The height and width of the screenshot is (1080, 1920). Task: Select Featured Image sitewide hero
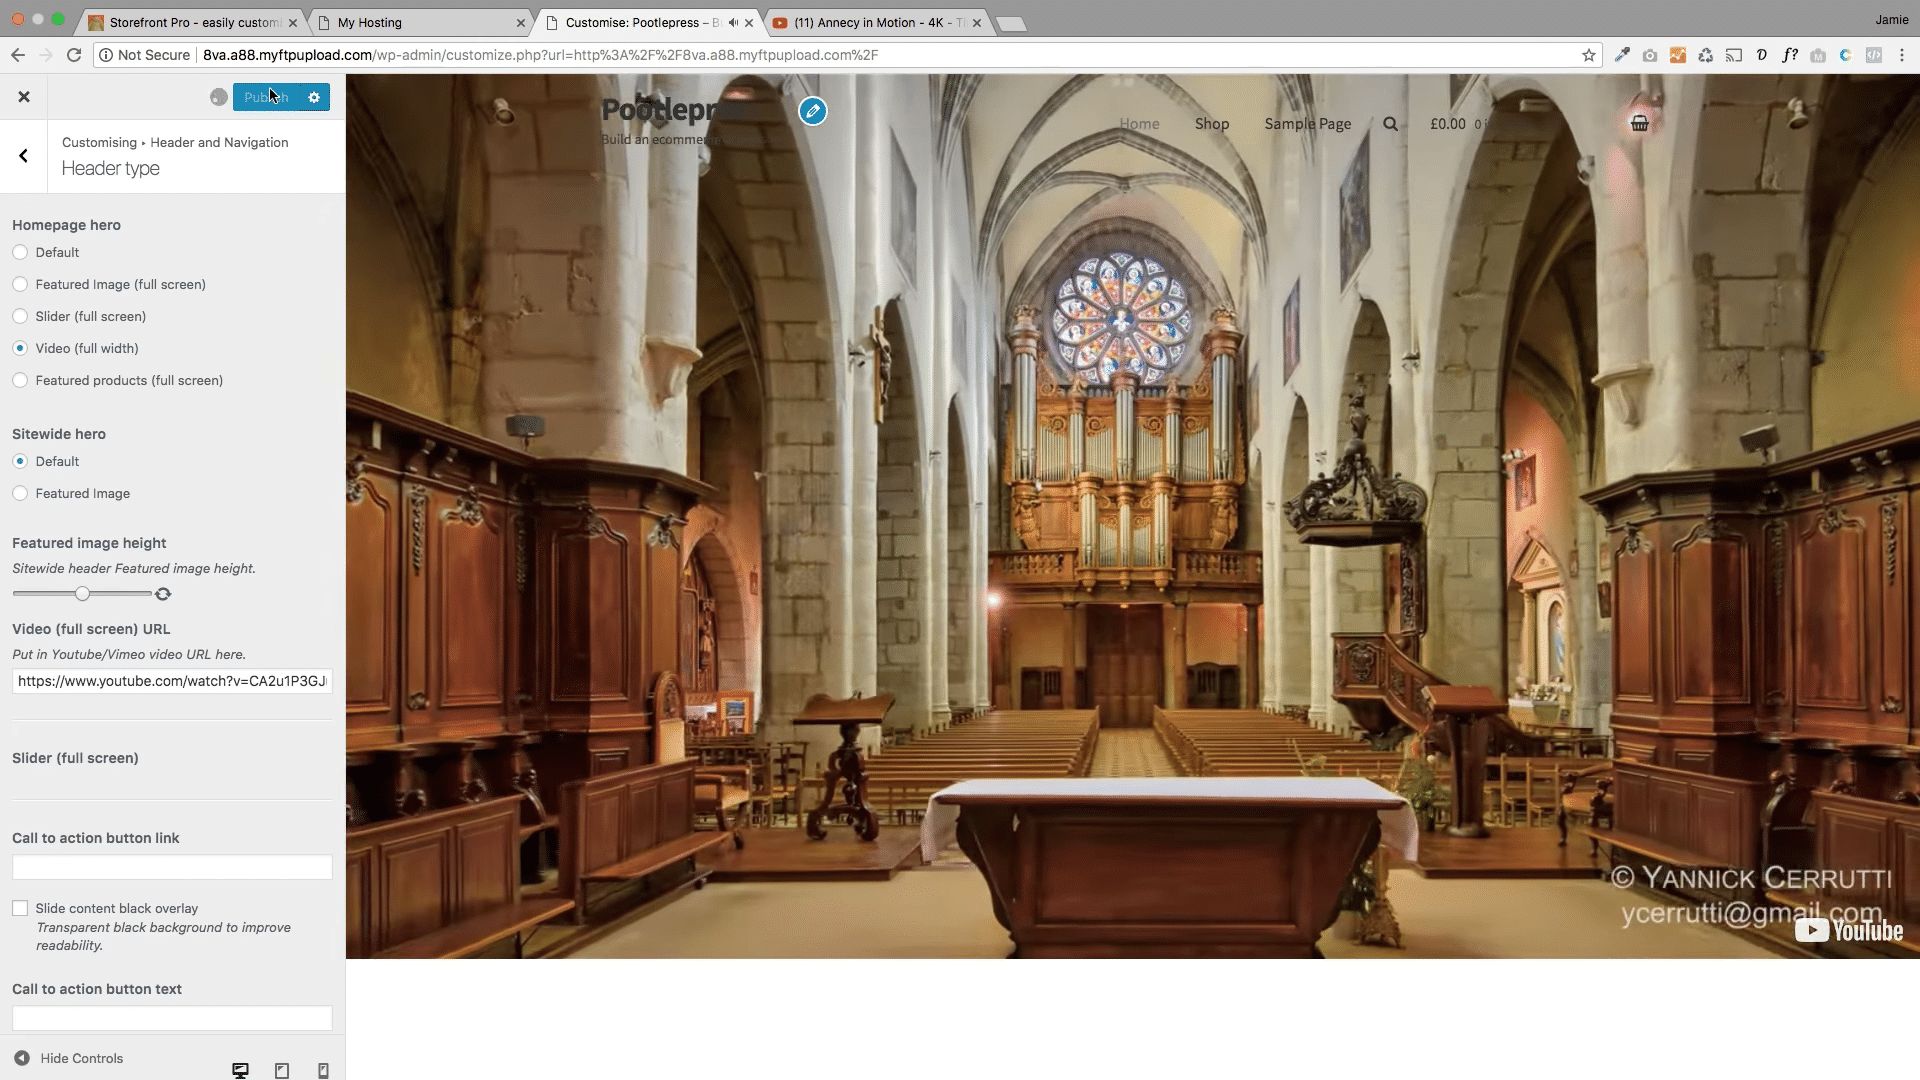tap(20, 494)
